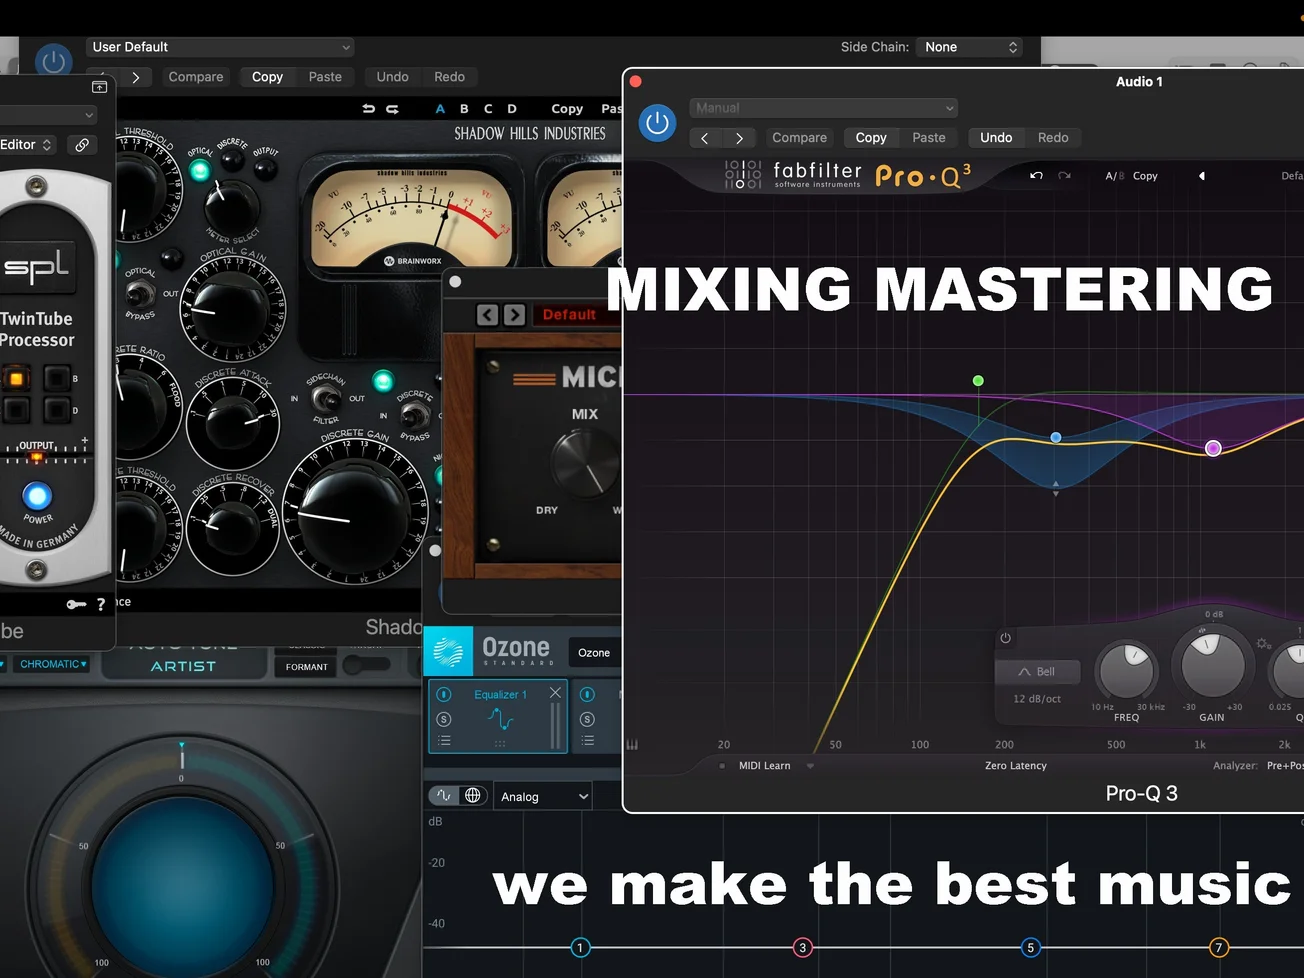This screenshot has height=978, width=1304.
Task: Click MIDI Learn in Pro-Q 3
Action: pyautogui.click(x=764, y=766)
